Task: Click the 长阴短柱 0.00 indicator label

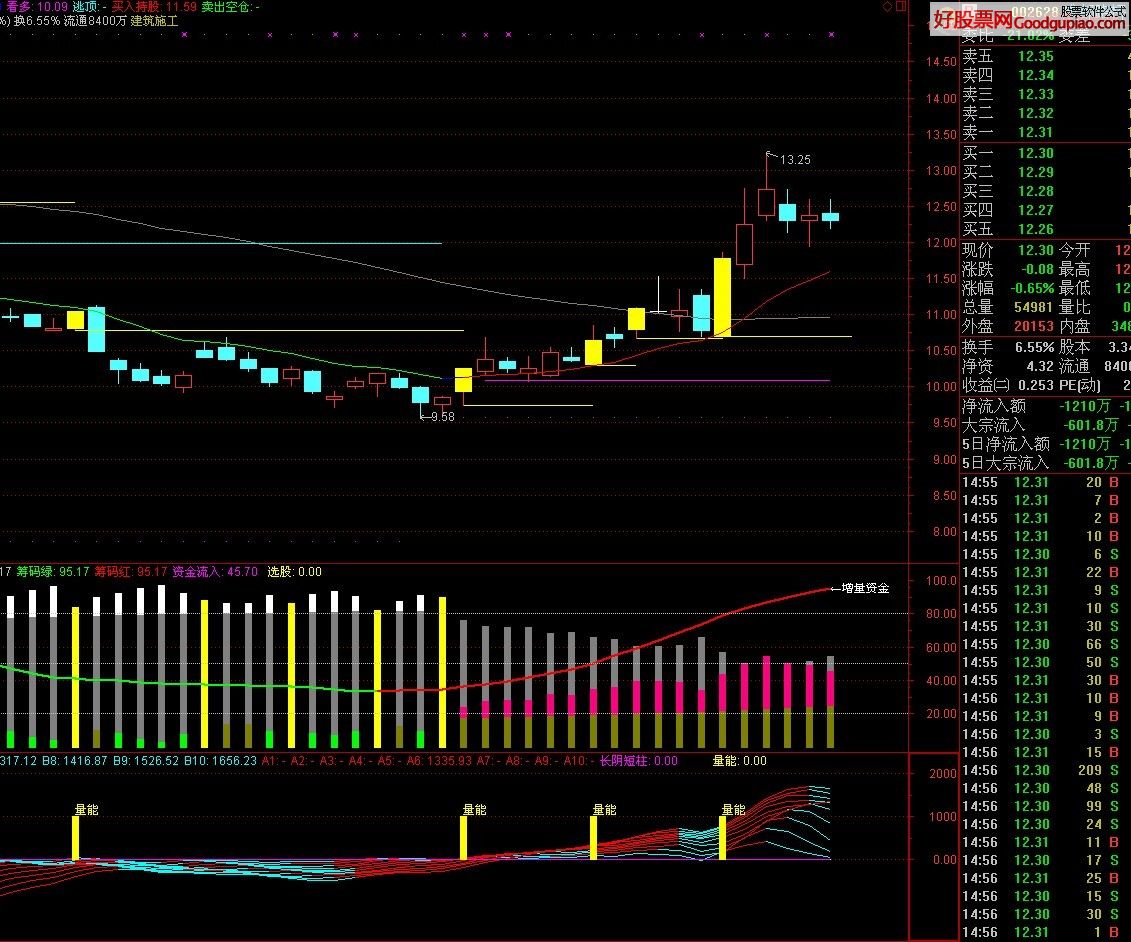Action: tap(638, 761)
